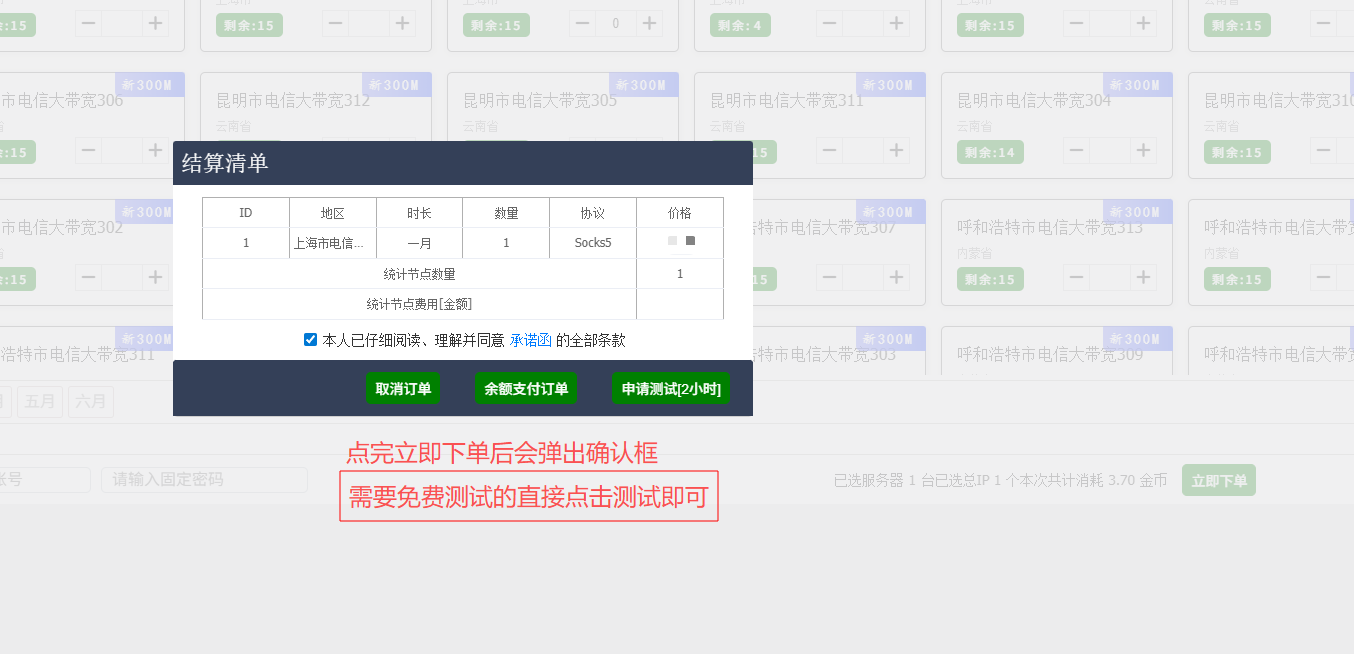Click plus icon beside the 0 quantity

(649, 23)
